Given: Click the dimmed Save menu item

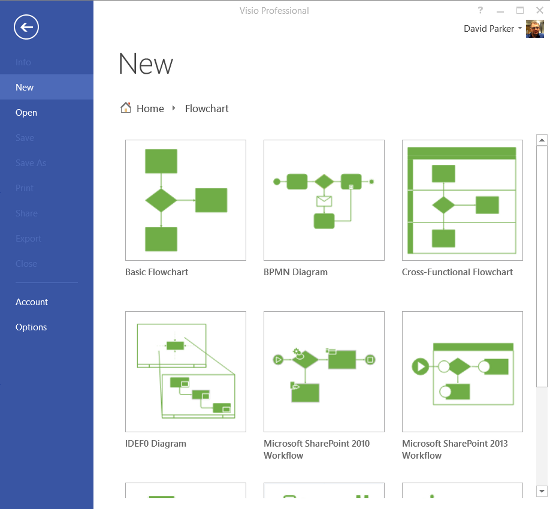Looking at the screenshot, I should pos(25,138).
